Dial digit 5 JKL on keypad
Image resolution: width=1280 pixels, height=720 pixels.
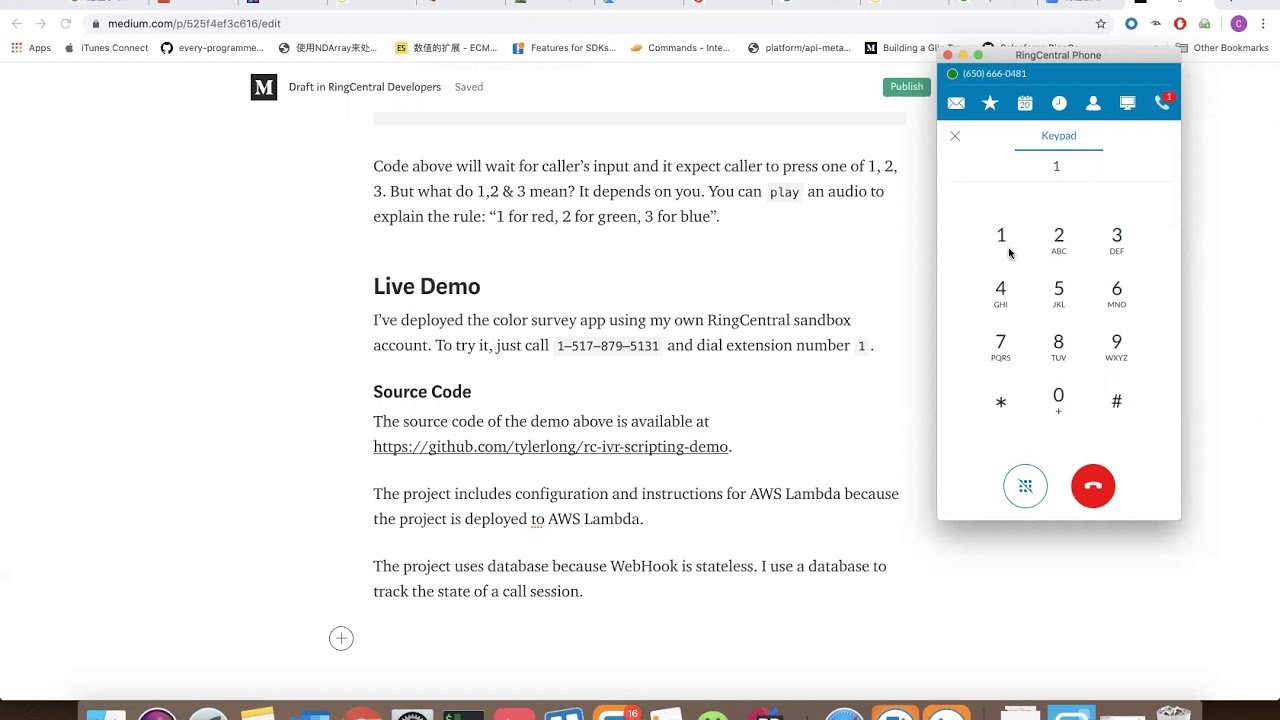tap(1059, 293)
